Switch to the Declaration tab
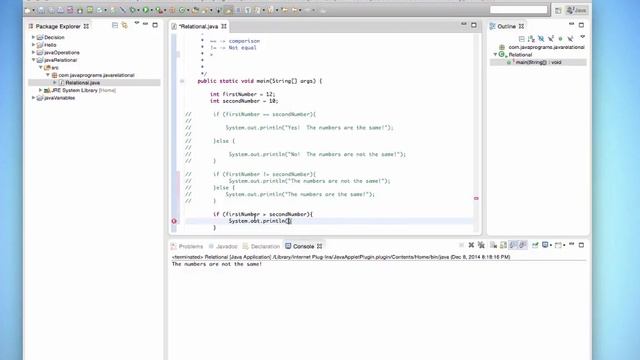Viewport: 640px width, 360px height. (x=261, y=246)
